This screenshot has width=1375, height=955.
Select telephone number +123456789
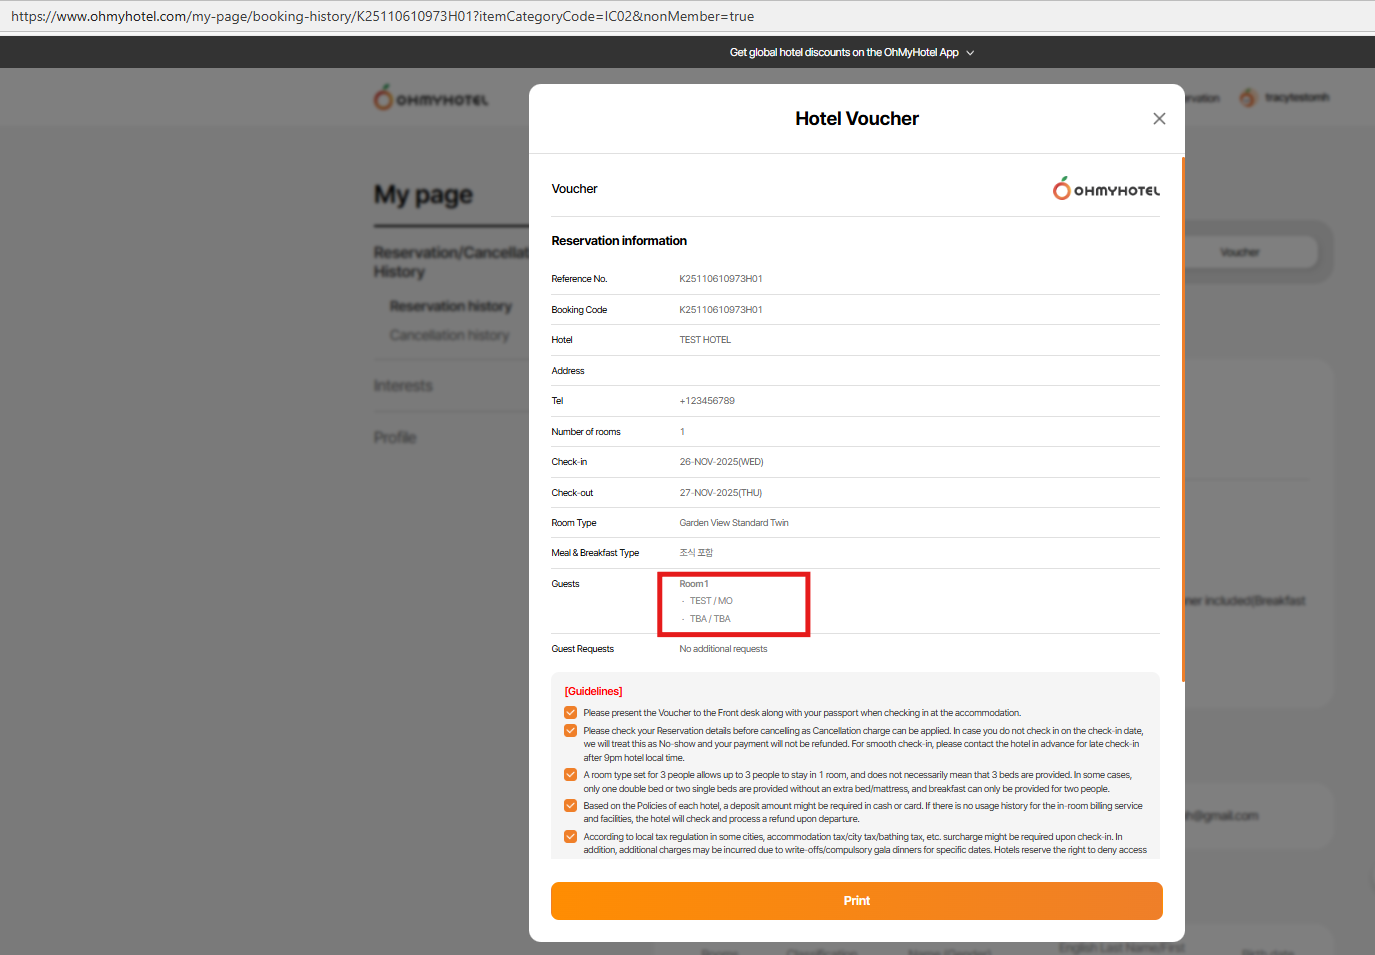tap(707, 401)
